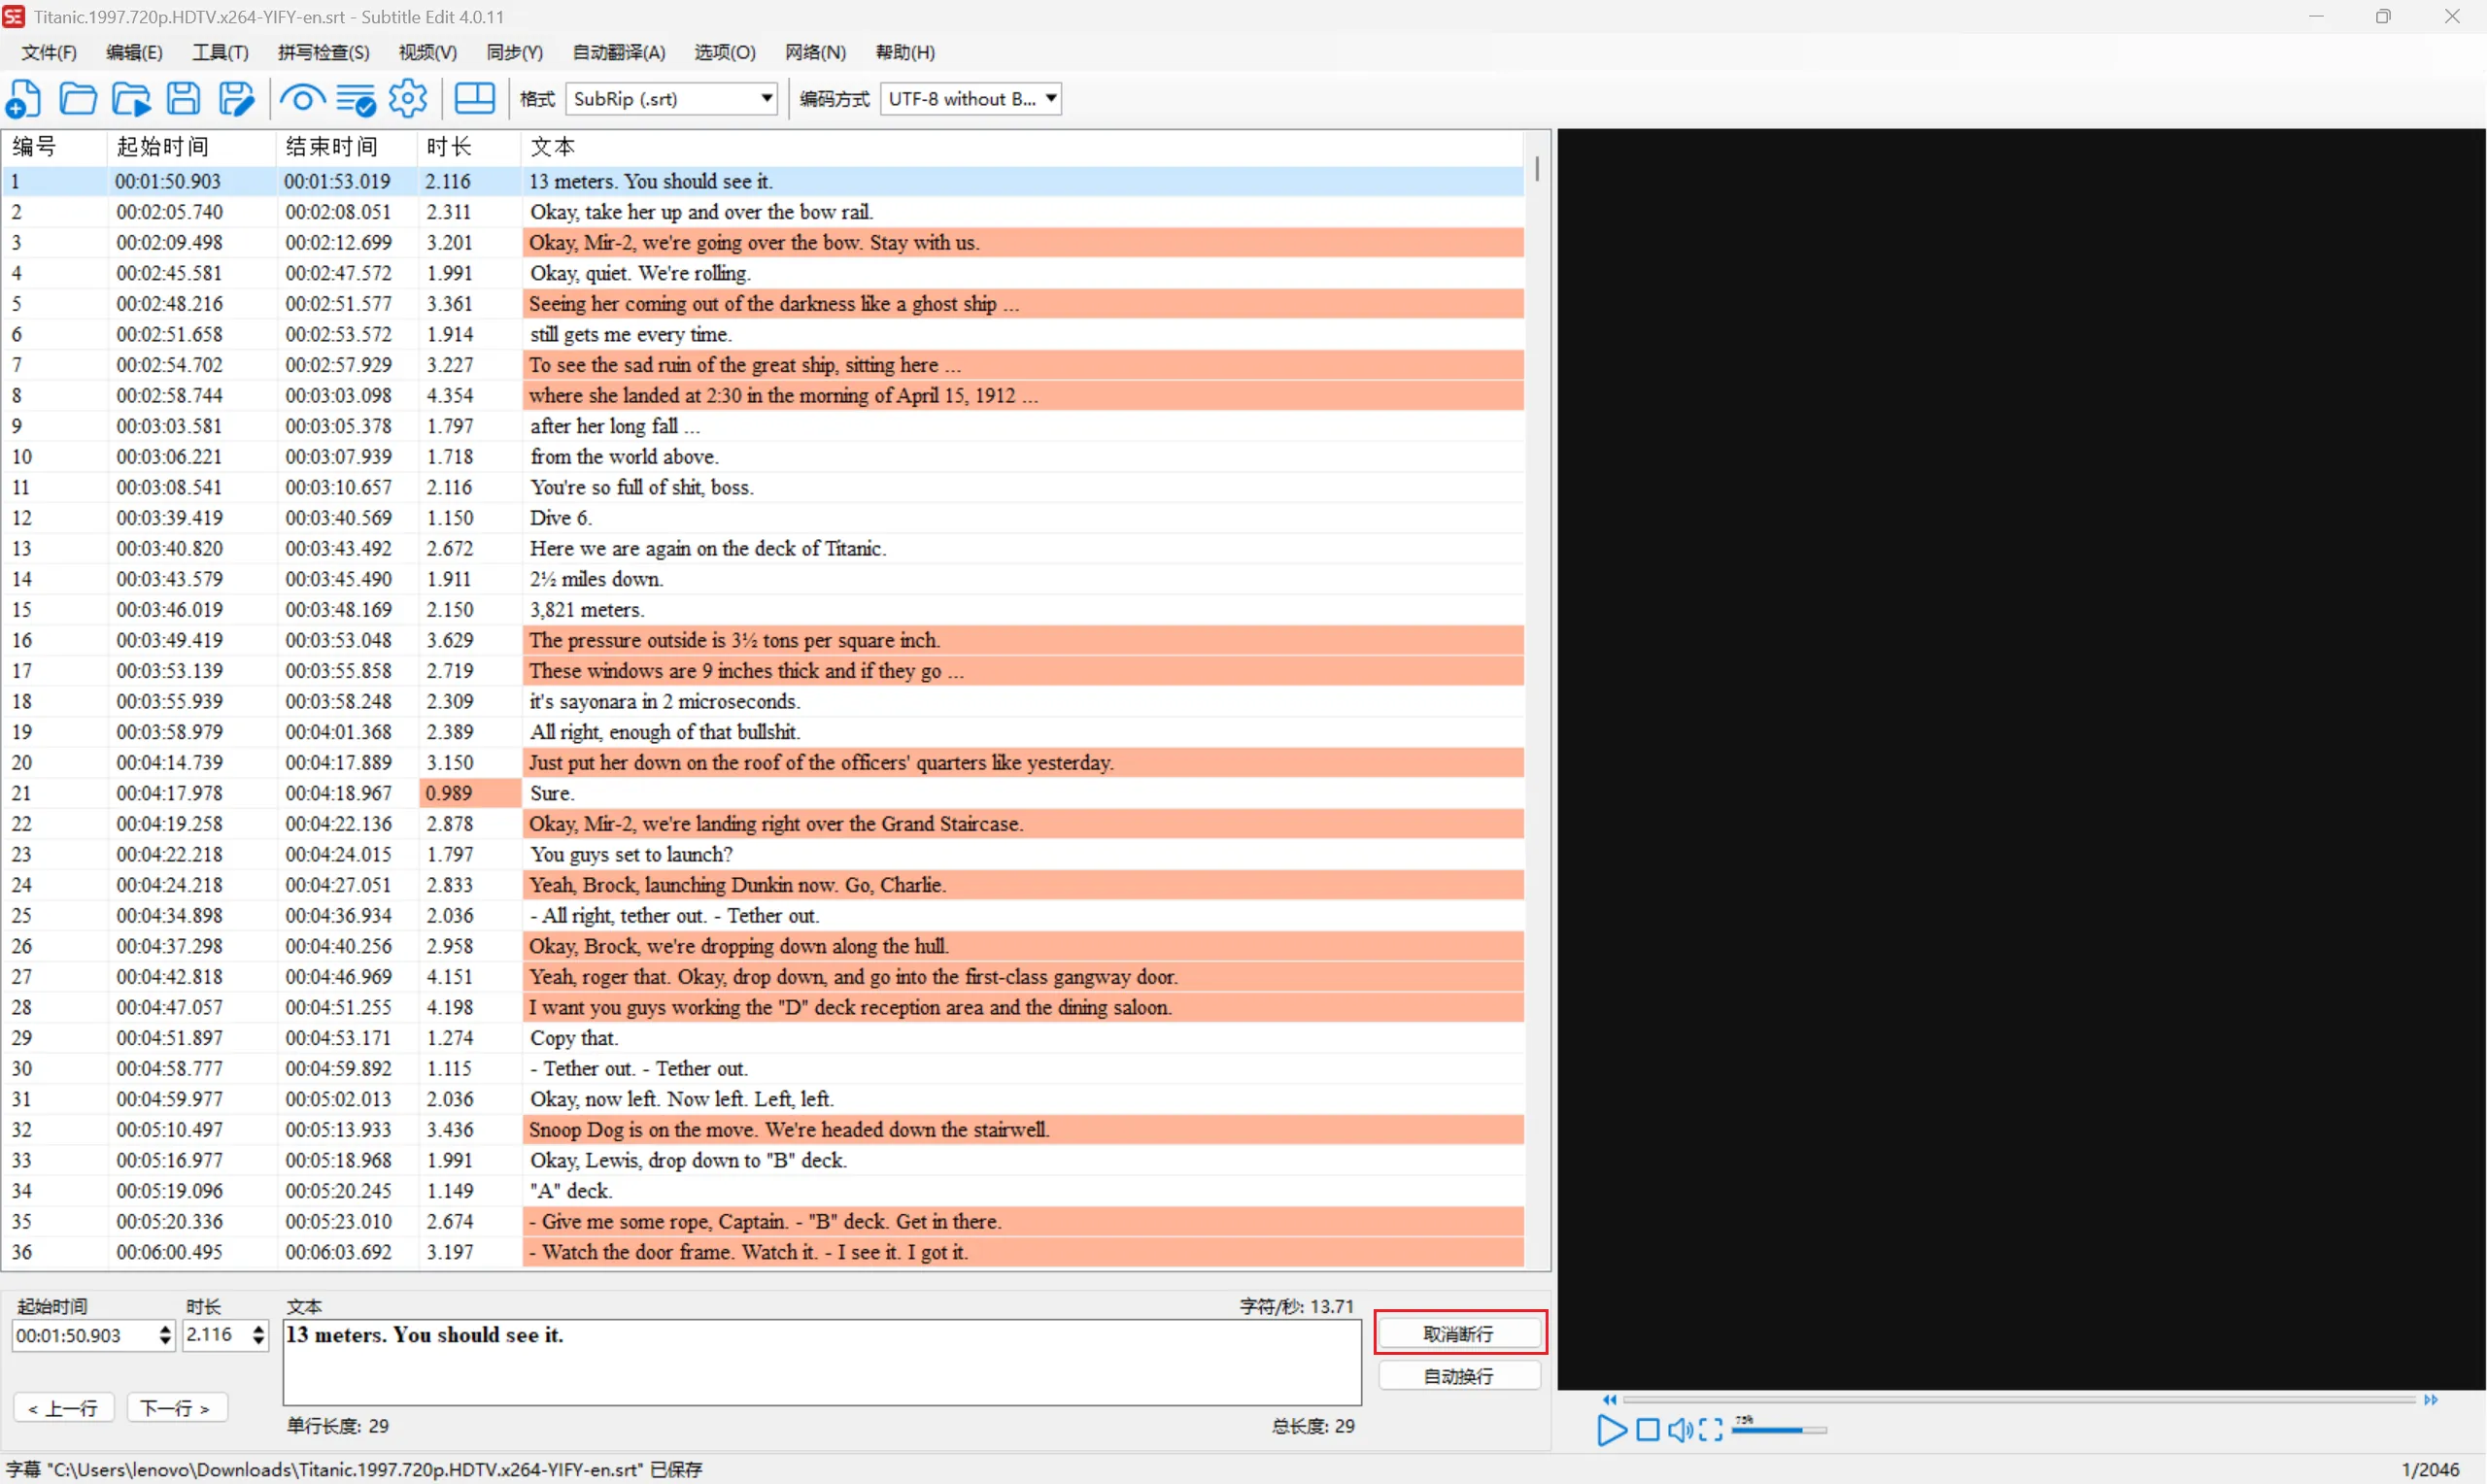2487x1484 pixels.
Task: Click the Open video file icon
Action: (x=131, y=98)
